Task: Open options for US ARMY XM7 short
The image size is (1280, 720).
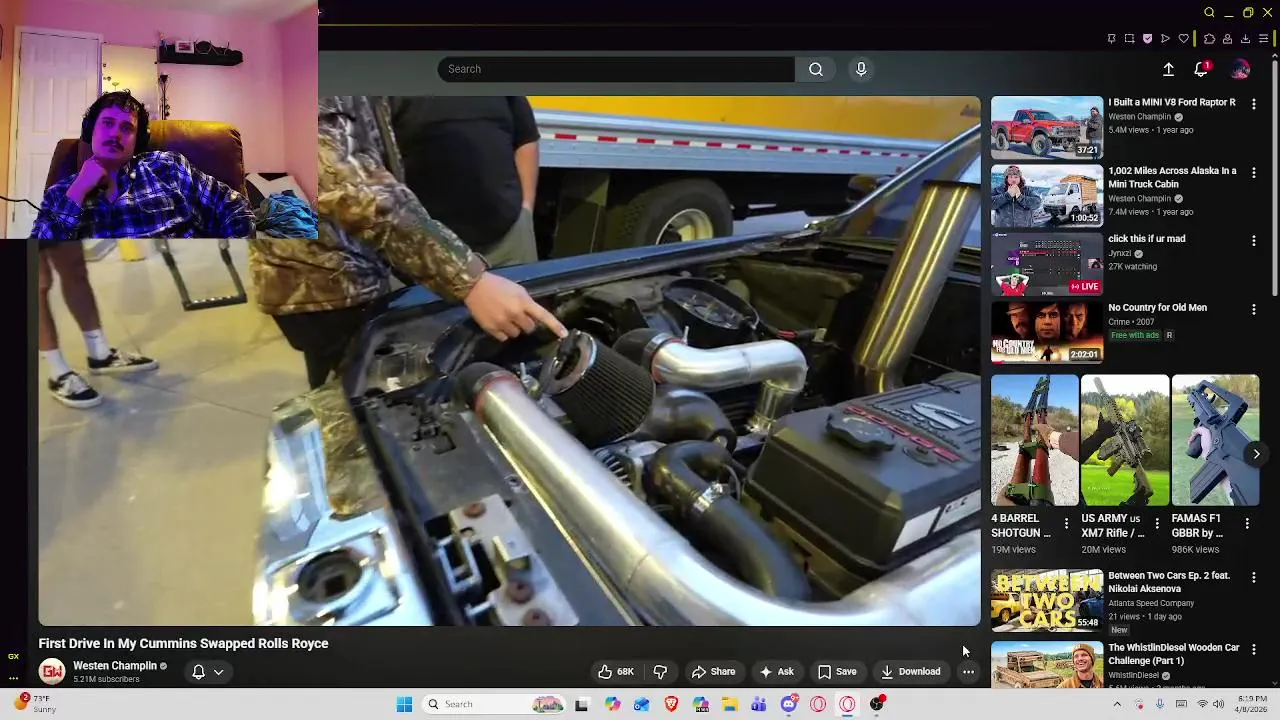Action: click(x=1157, y=524)
